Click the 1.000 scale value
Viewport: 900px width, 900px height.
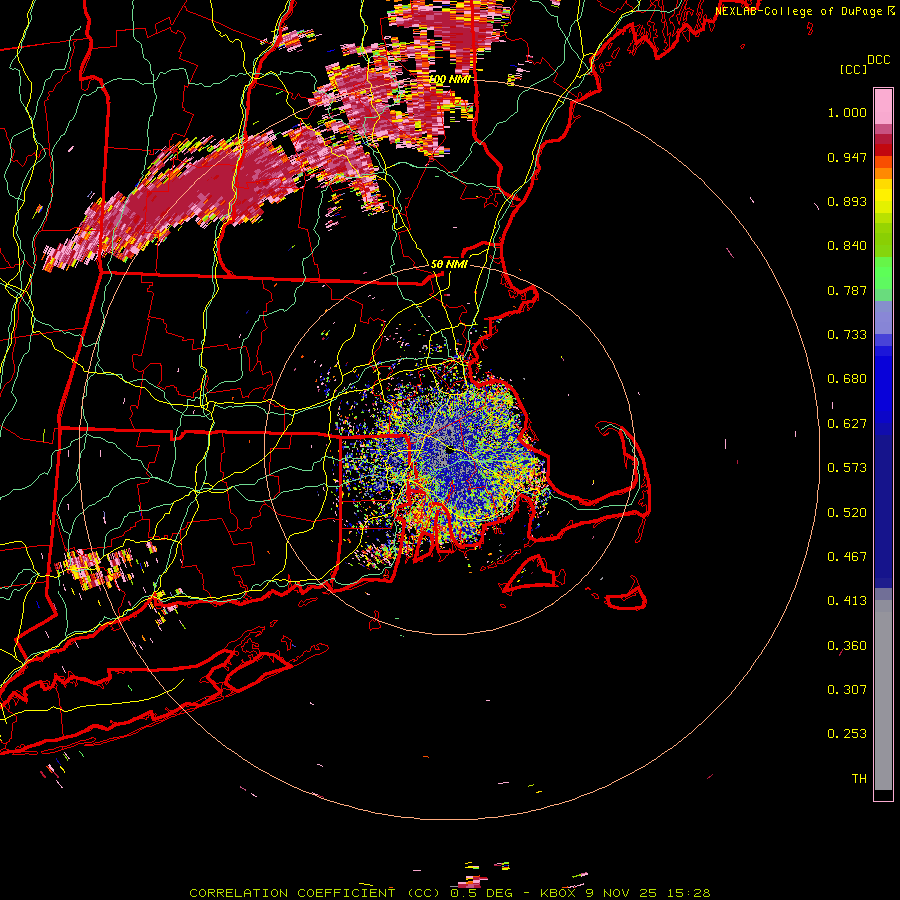pos(847,112)
